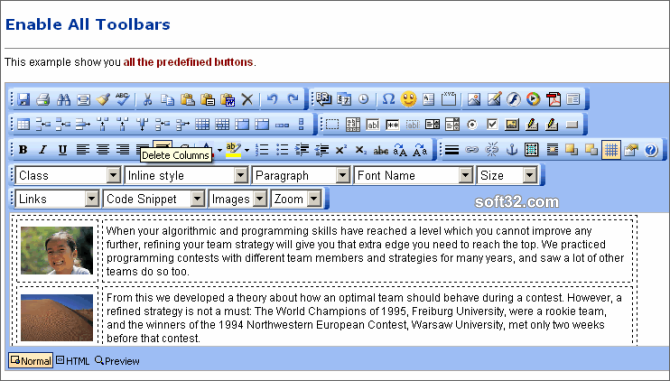Switch to the HTML view tab
This screenshot has height=381, width=670.
(73, 361)
